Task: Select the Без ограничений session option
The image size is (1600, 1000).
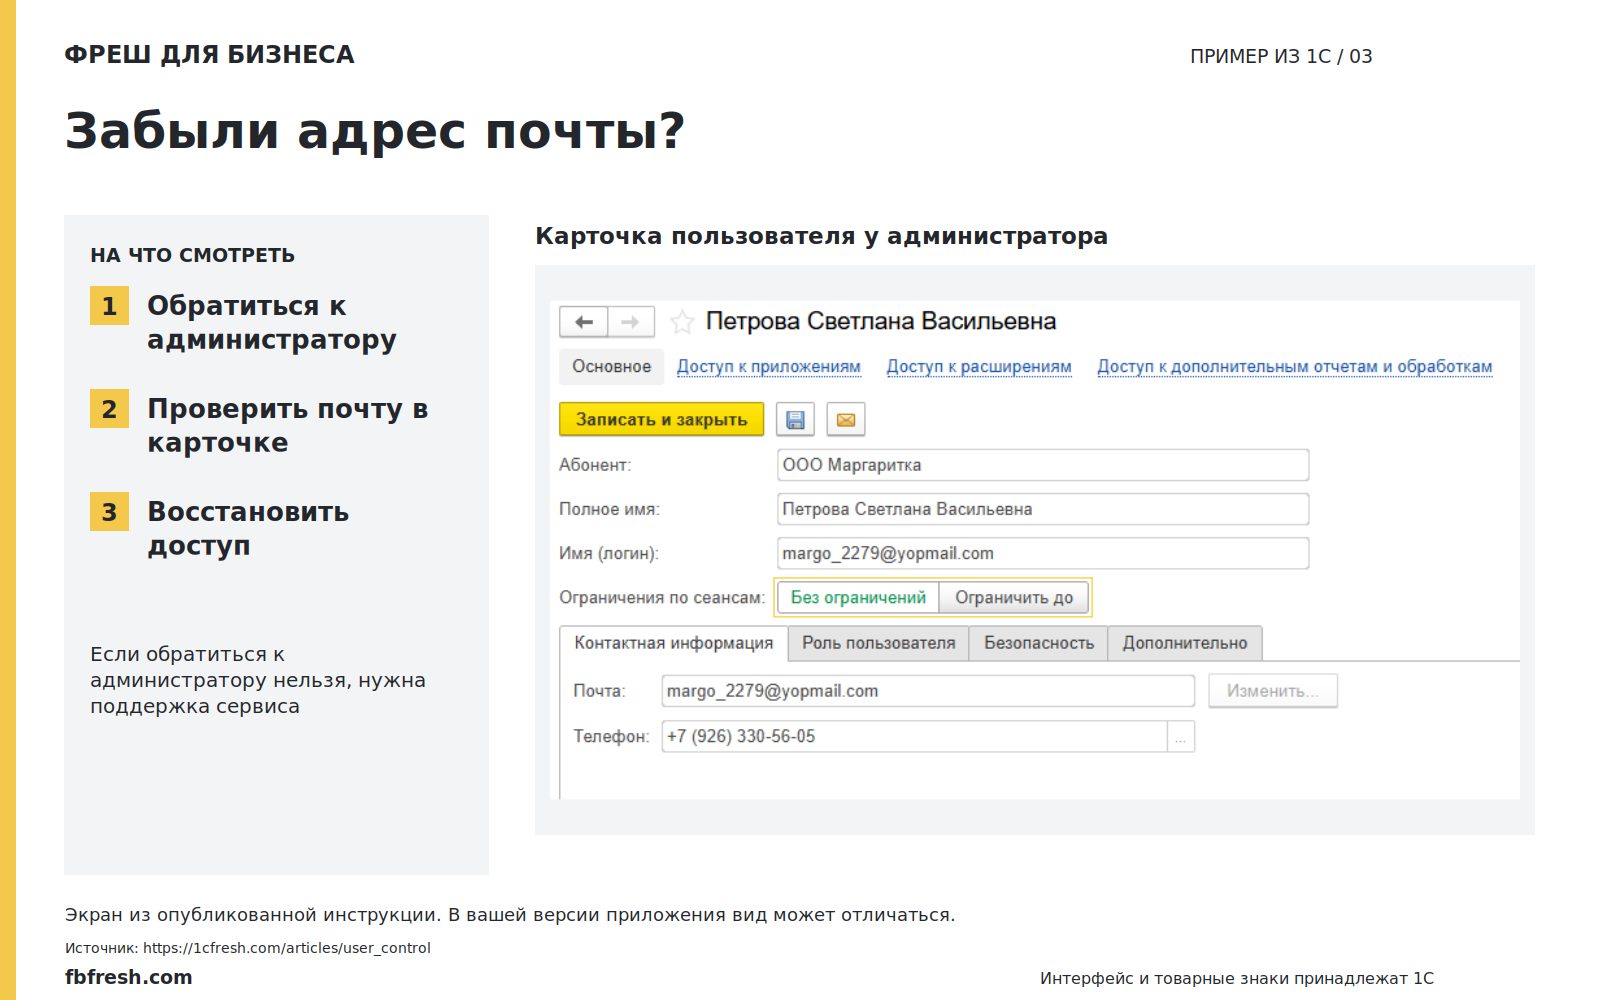Action: tap(858, 598)
